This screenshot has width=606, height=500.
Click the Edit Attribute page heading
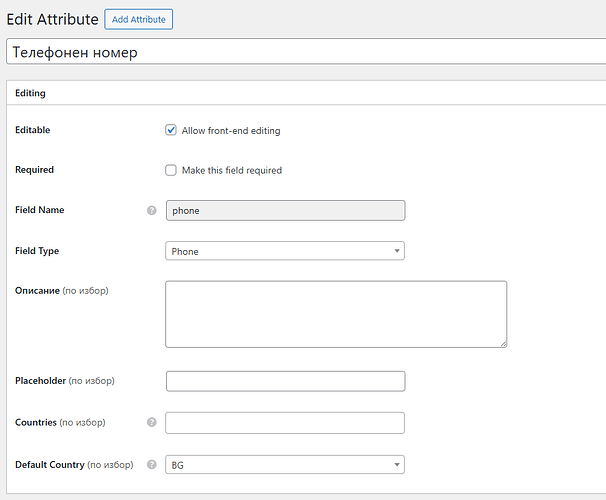51,19
